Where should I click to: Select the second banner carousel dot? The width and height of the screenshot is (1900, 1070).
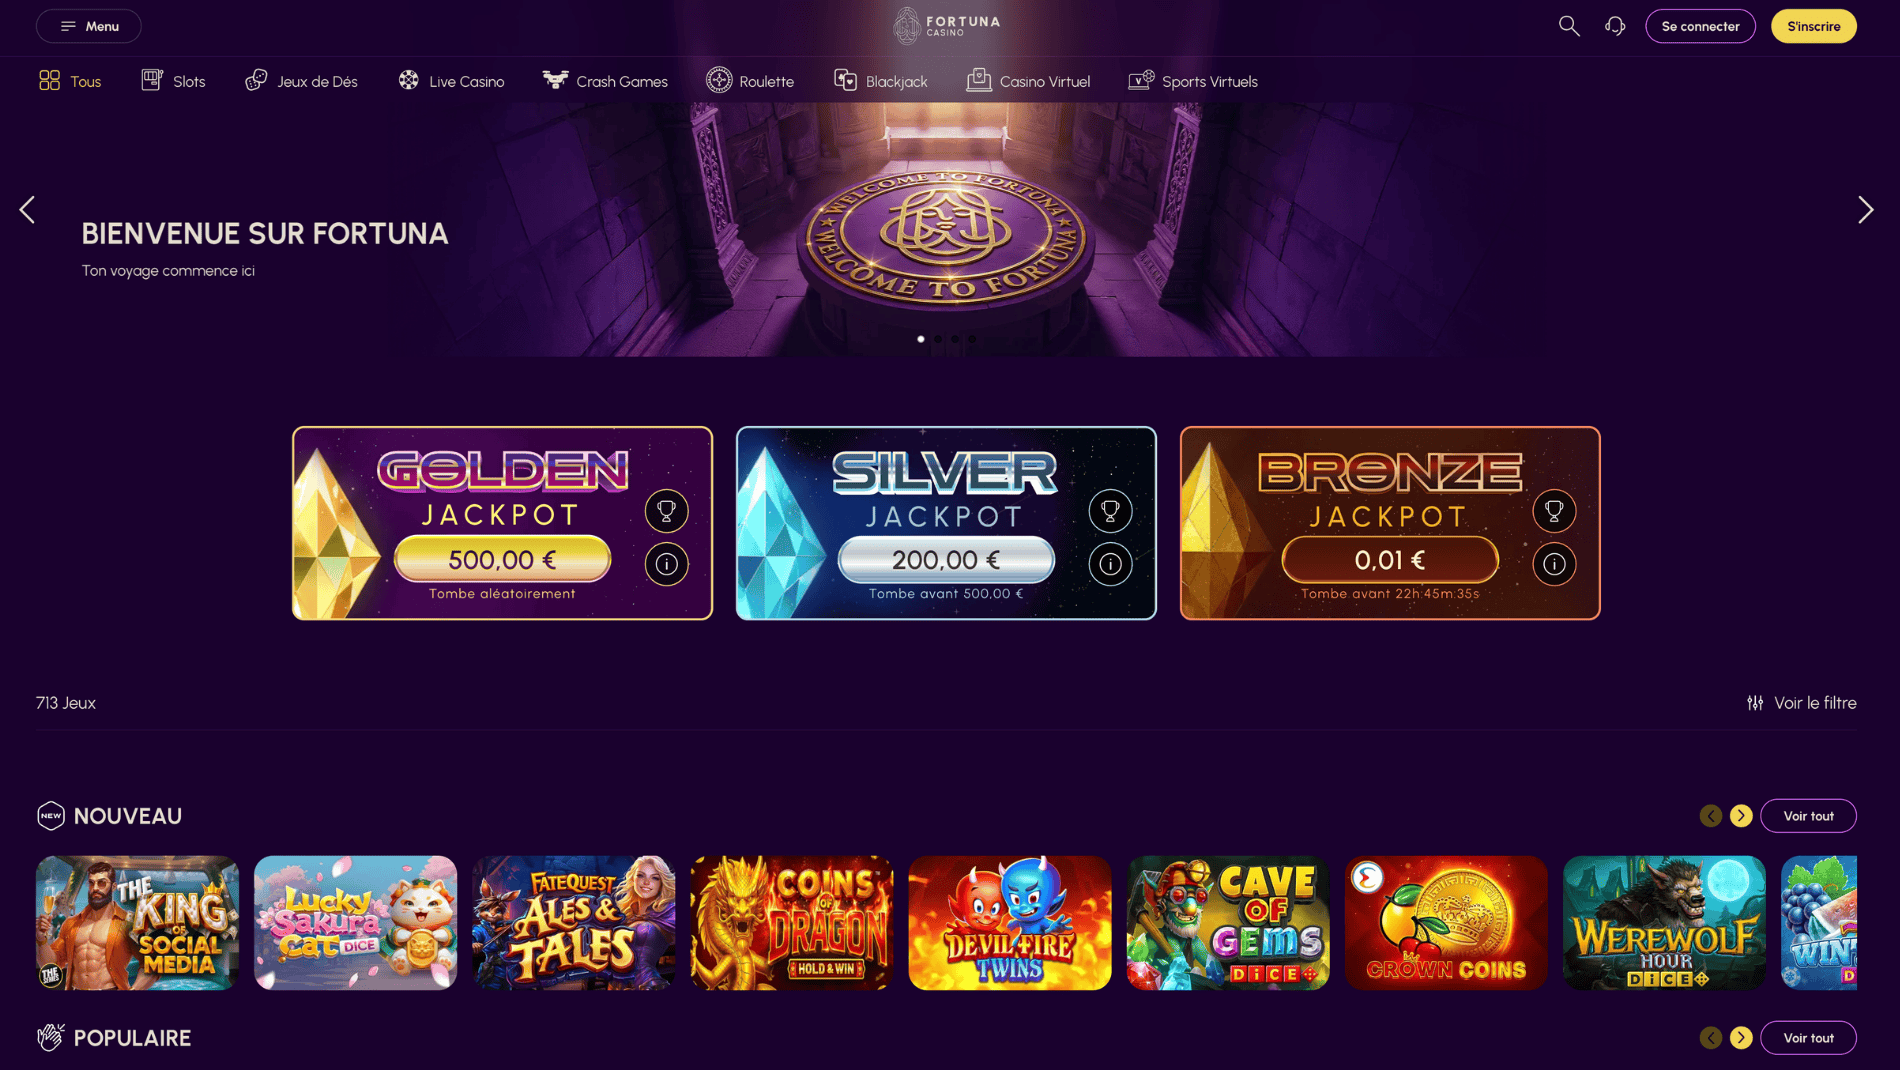tap(938, 339)
